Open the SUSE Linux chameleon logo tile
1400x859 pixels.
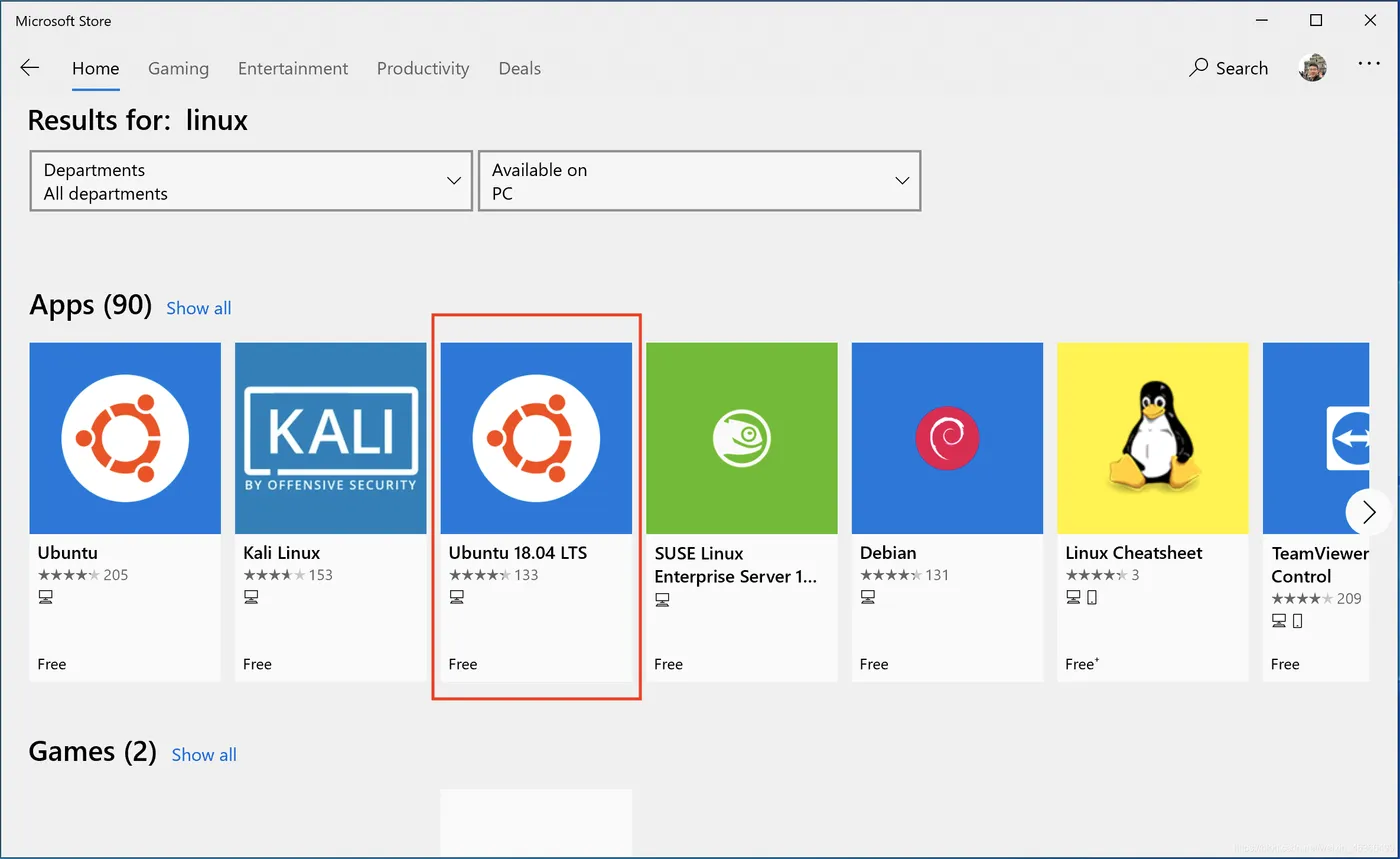(x=742, y=438)
